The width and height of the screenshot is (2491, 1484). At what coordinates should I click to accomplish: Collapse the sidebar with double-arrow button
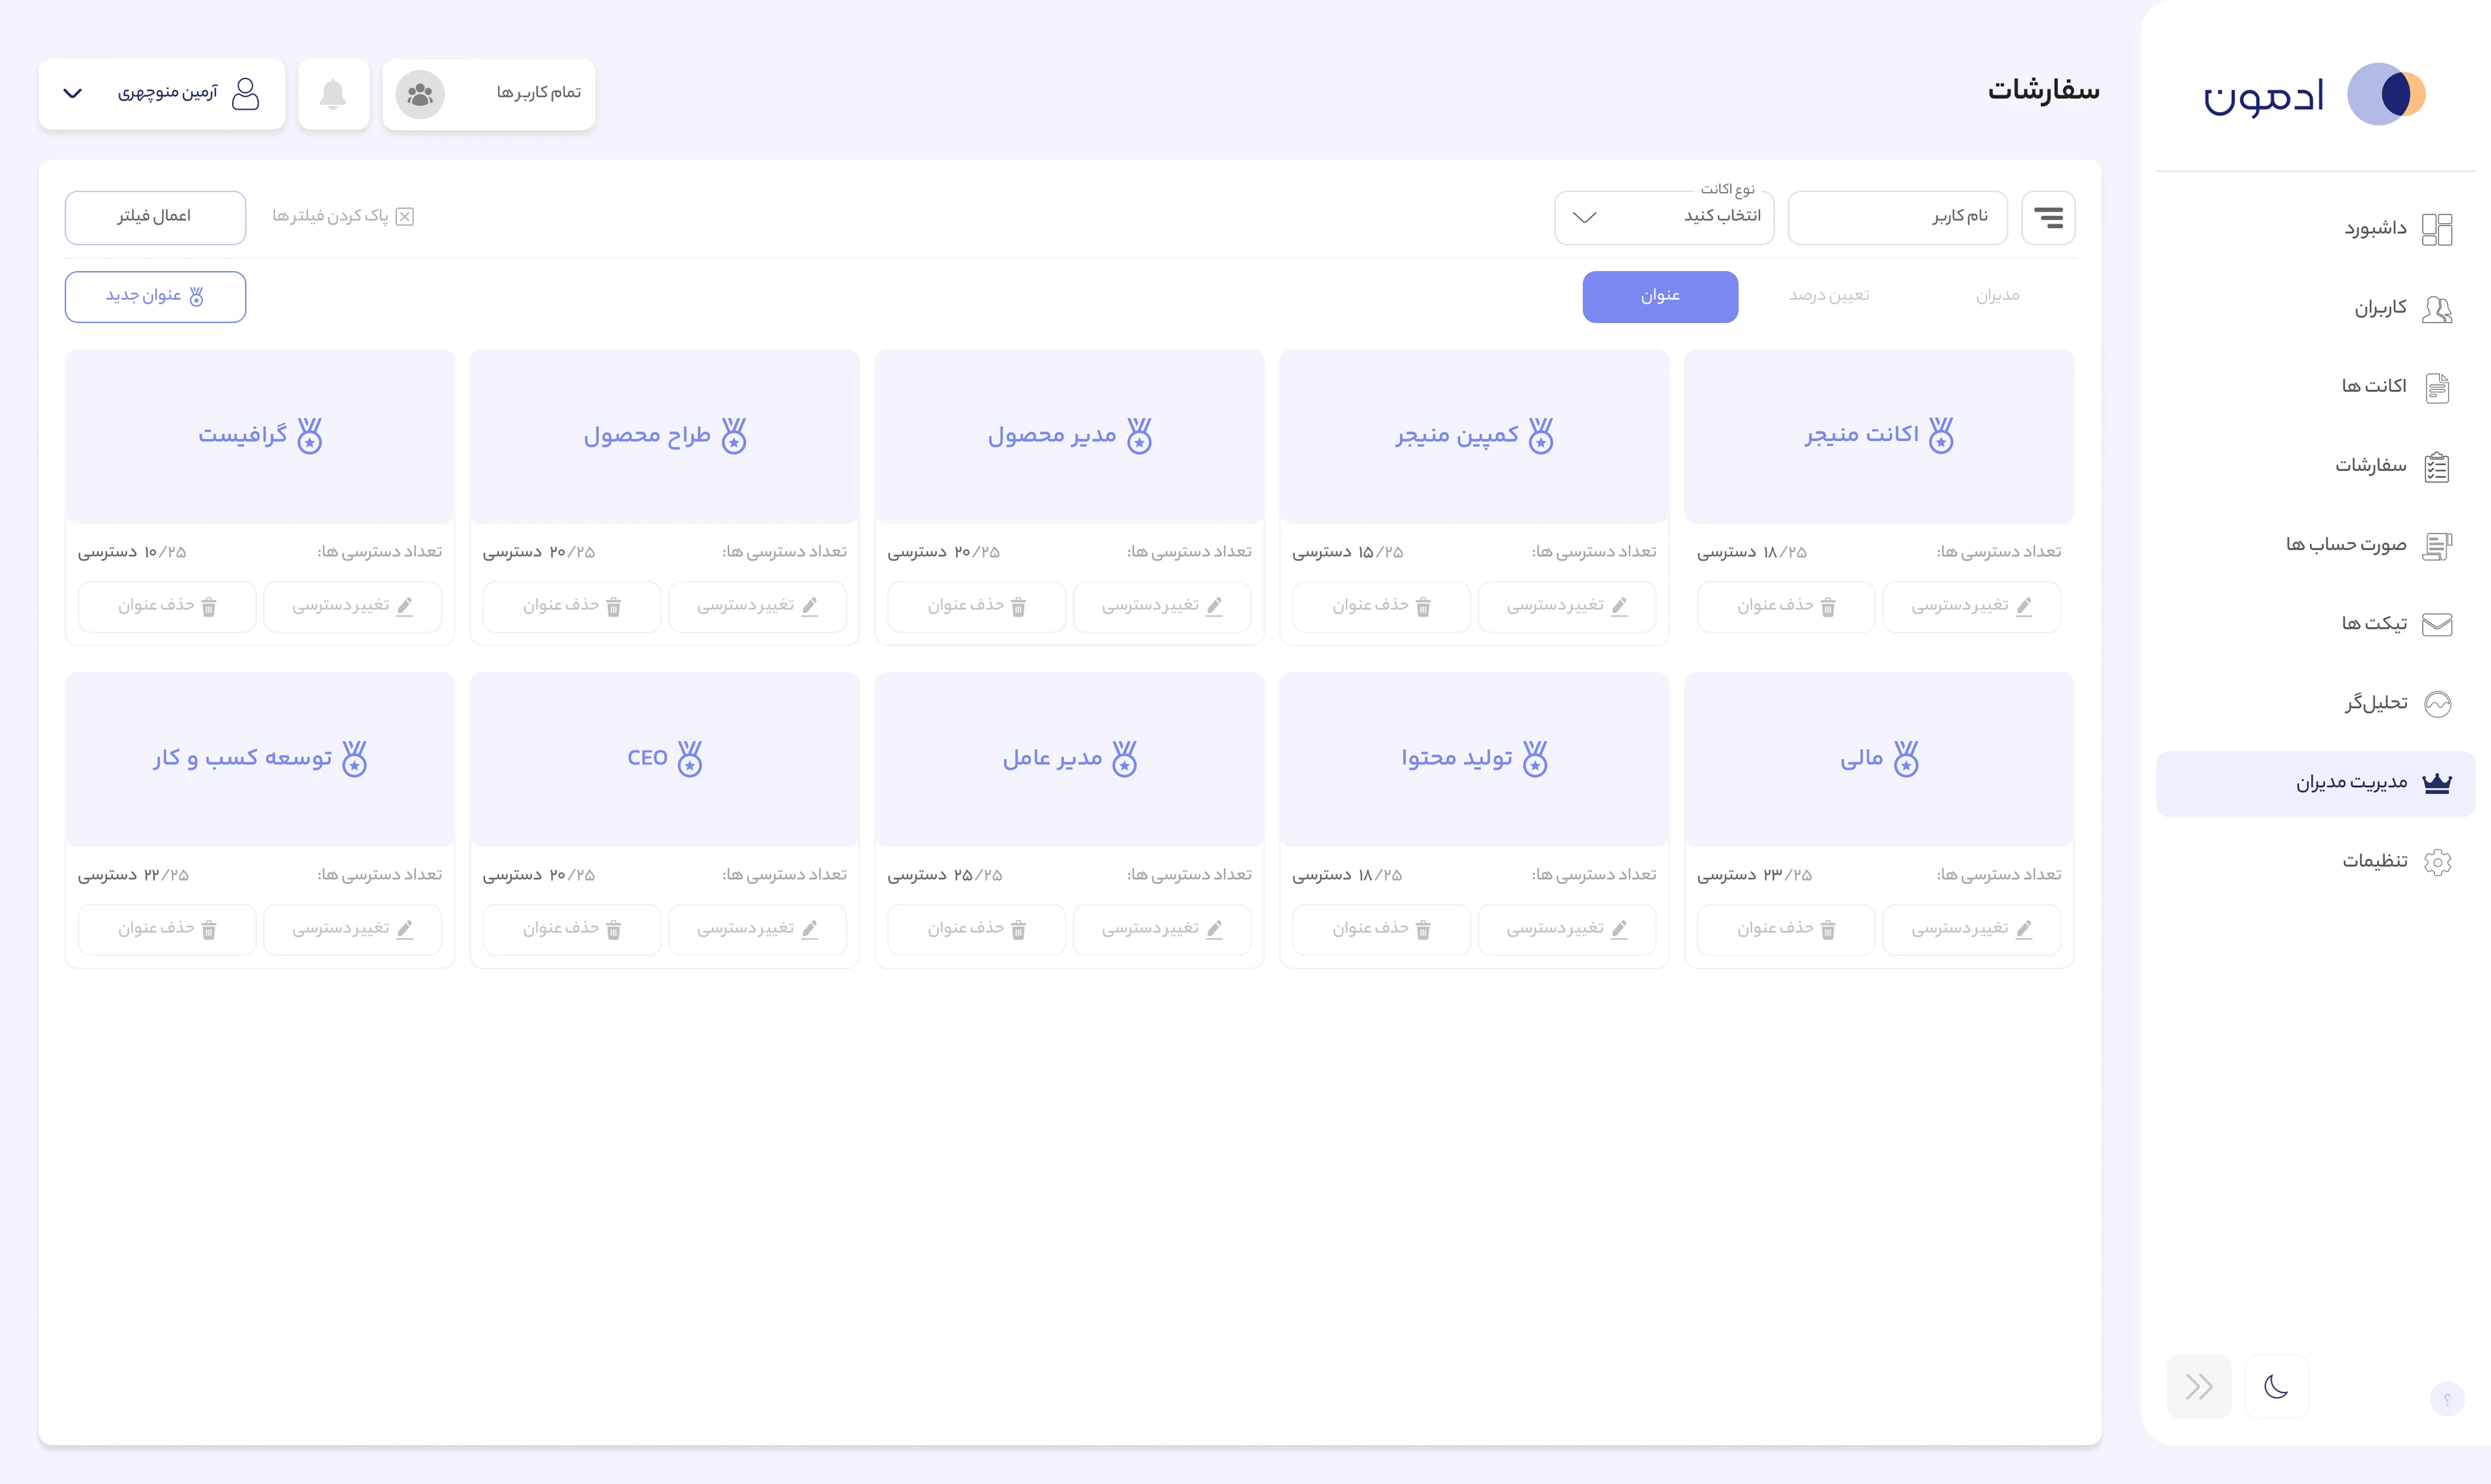tap(2198, 1386)
